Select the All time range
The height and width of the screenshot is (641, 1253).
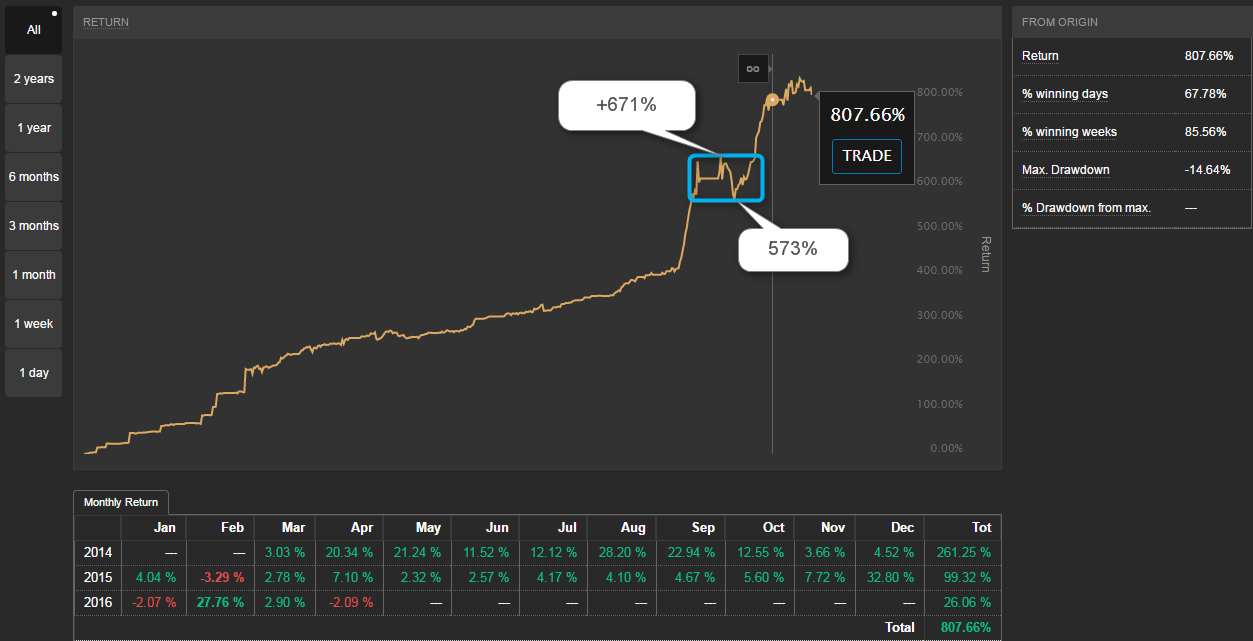pos(34,30)
